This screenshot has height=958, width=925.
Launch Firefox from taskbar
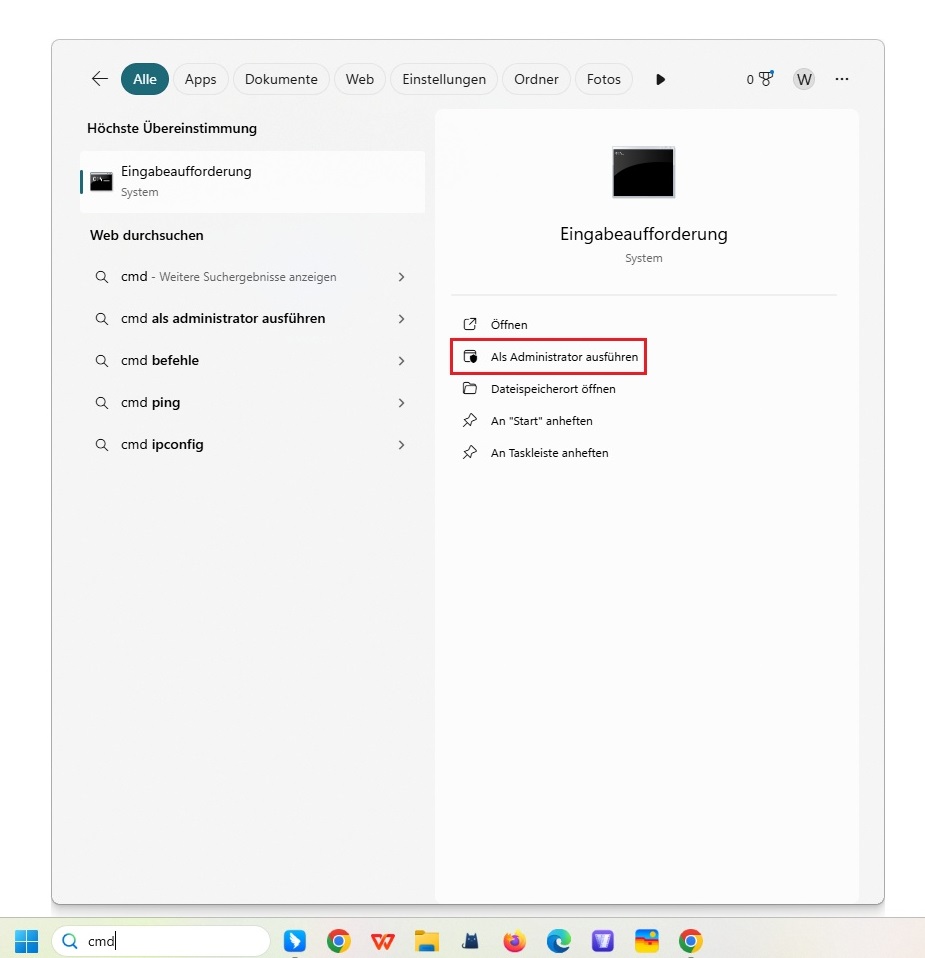tap(514, 941)
